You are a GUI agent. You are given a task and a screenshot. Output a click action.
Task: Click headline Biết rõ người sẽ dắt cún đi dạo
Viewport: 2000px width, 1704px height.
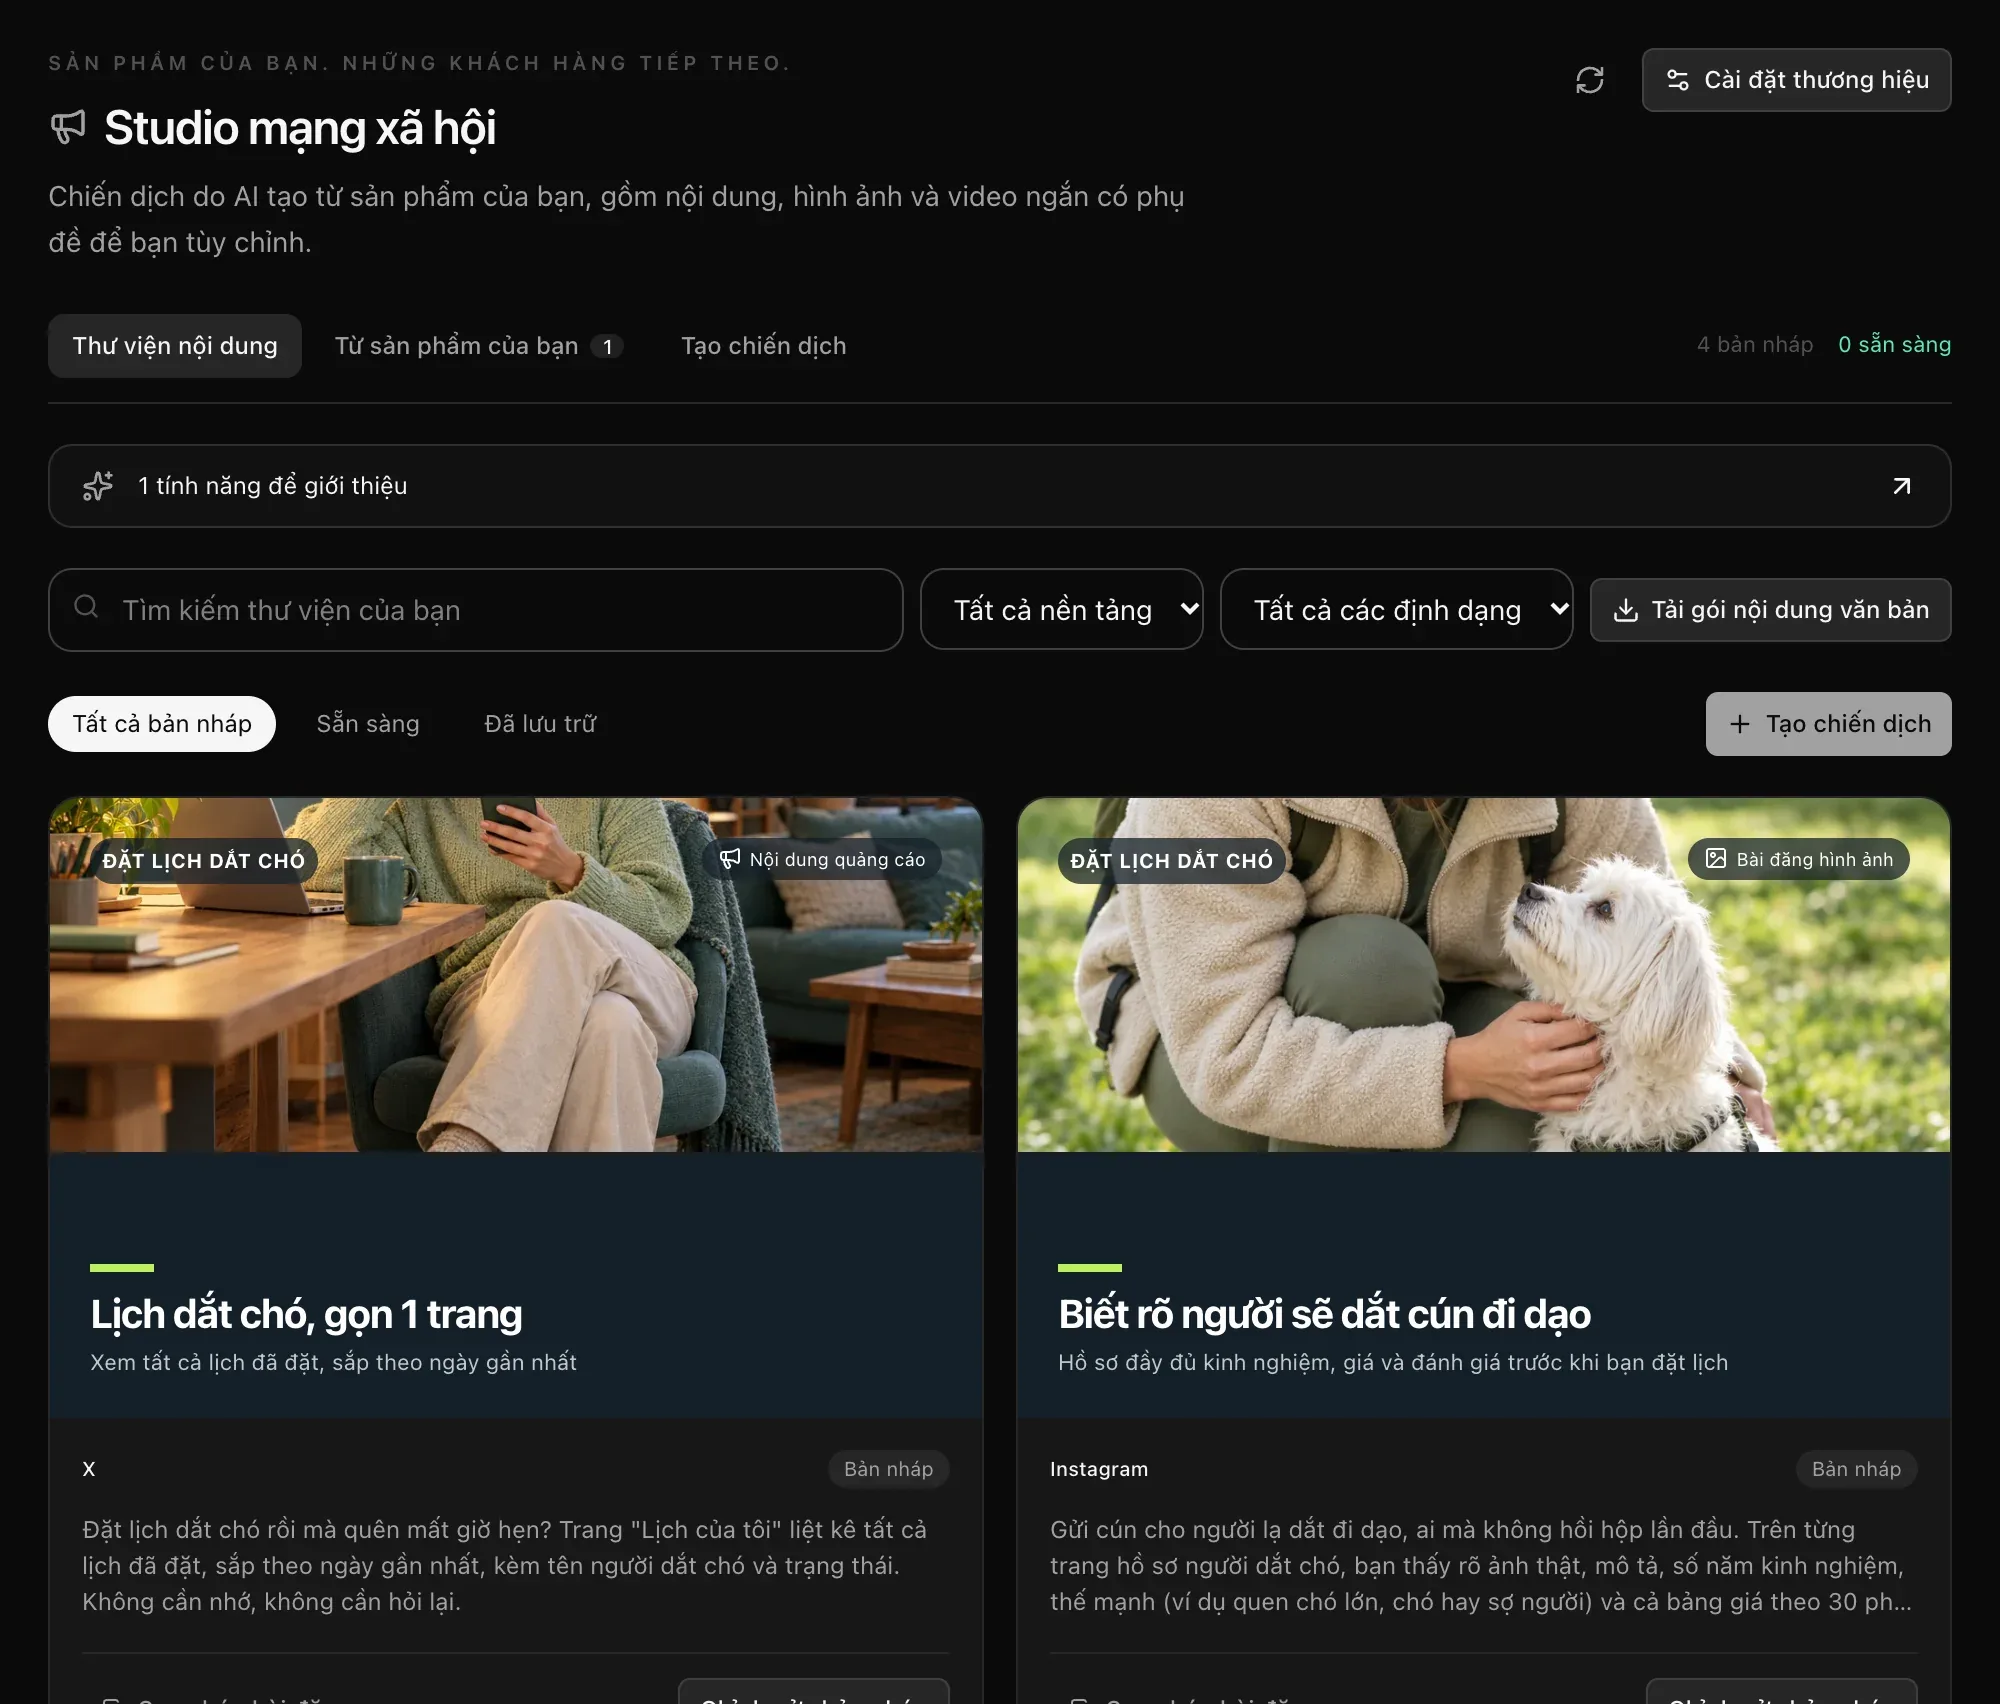pyautogui.click(x=1324, y=1314)
